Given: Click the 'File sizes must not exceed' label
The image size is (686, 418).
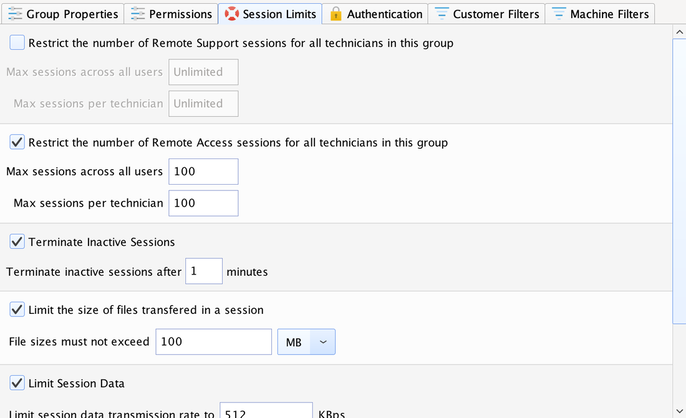Looking at the screenshot, I should pyautogui.click(x=79, y=341).
